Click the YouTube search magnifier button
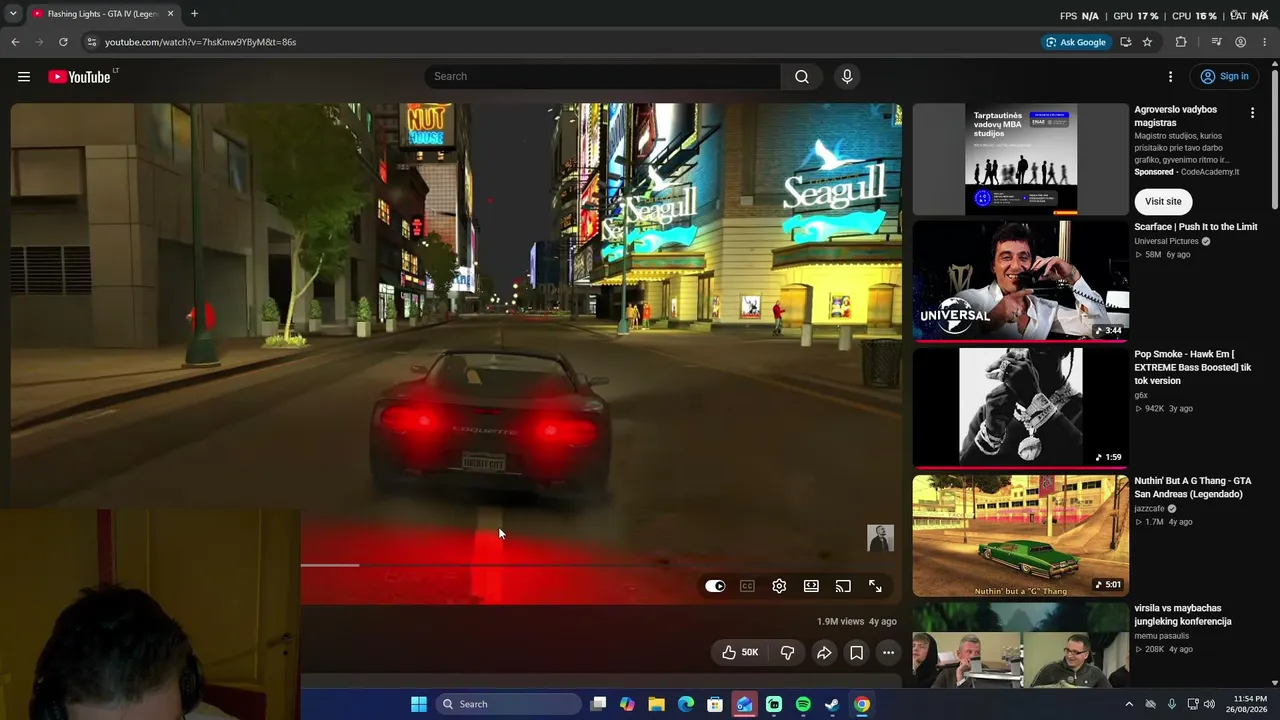 [x=802, y=77]
